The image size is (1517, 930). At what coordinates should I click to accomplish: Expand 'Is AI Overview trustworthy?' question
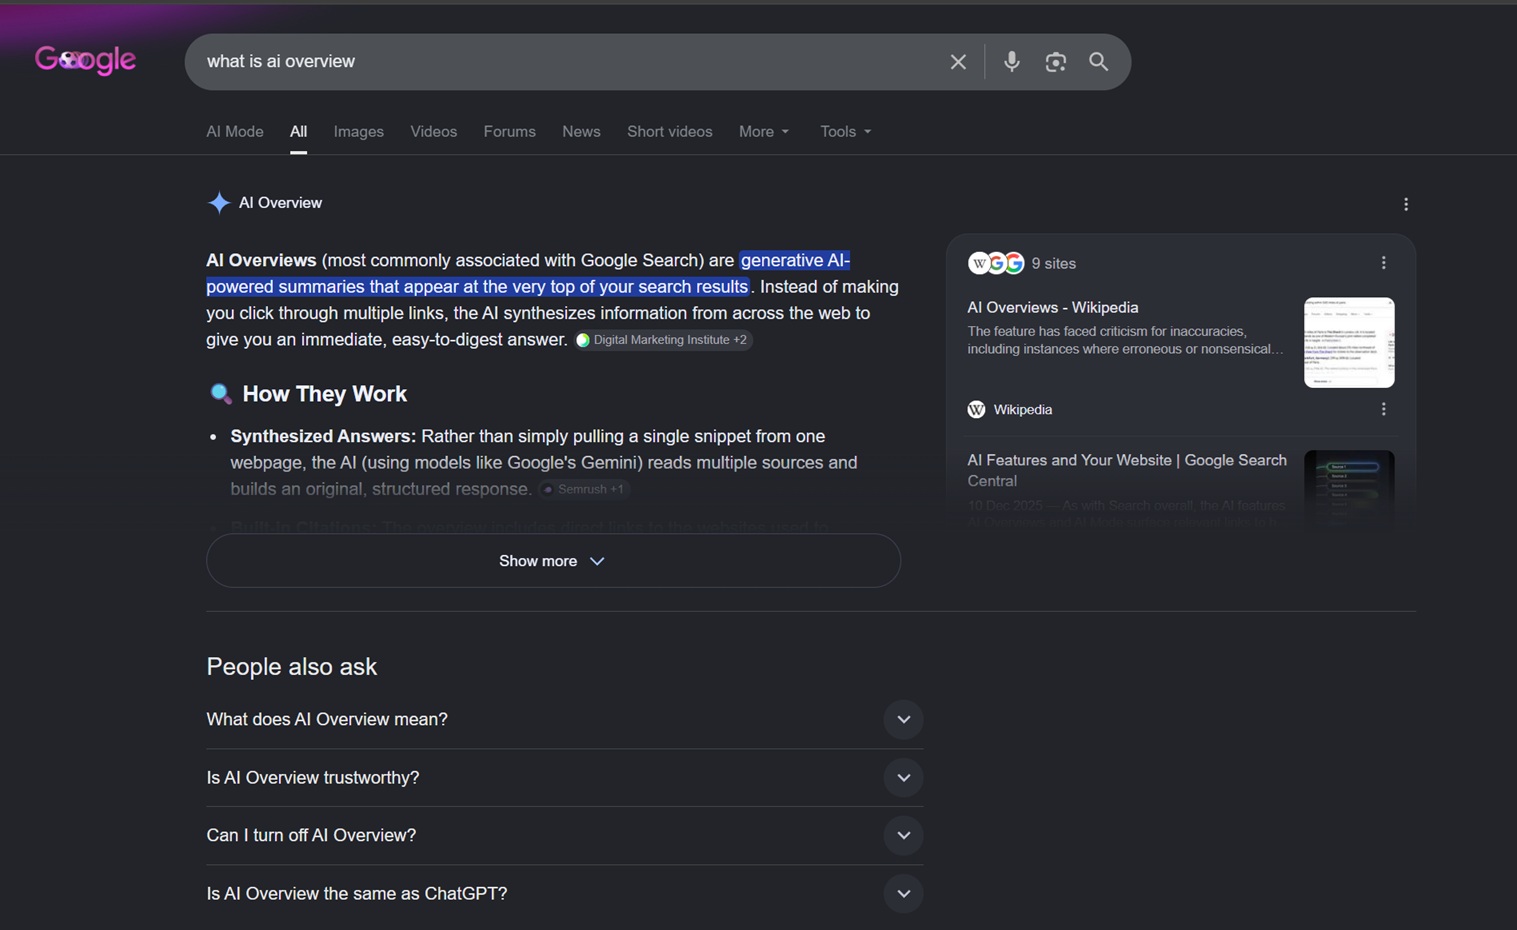pyautogui.click(x=564, y=778)
